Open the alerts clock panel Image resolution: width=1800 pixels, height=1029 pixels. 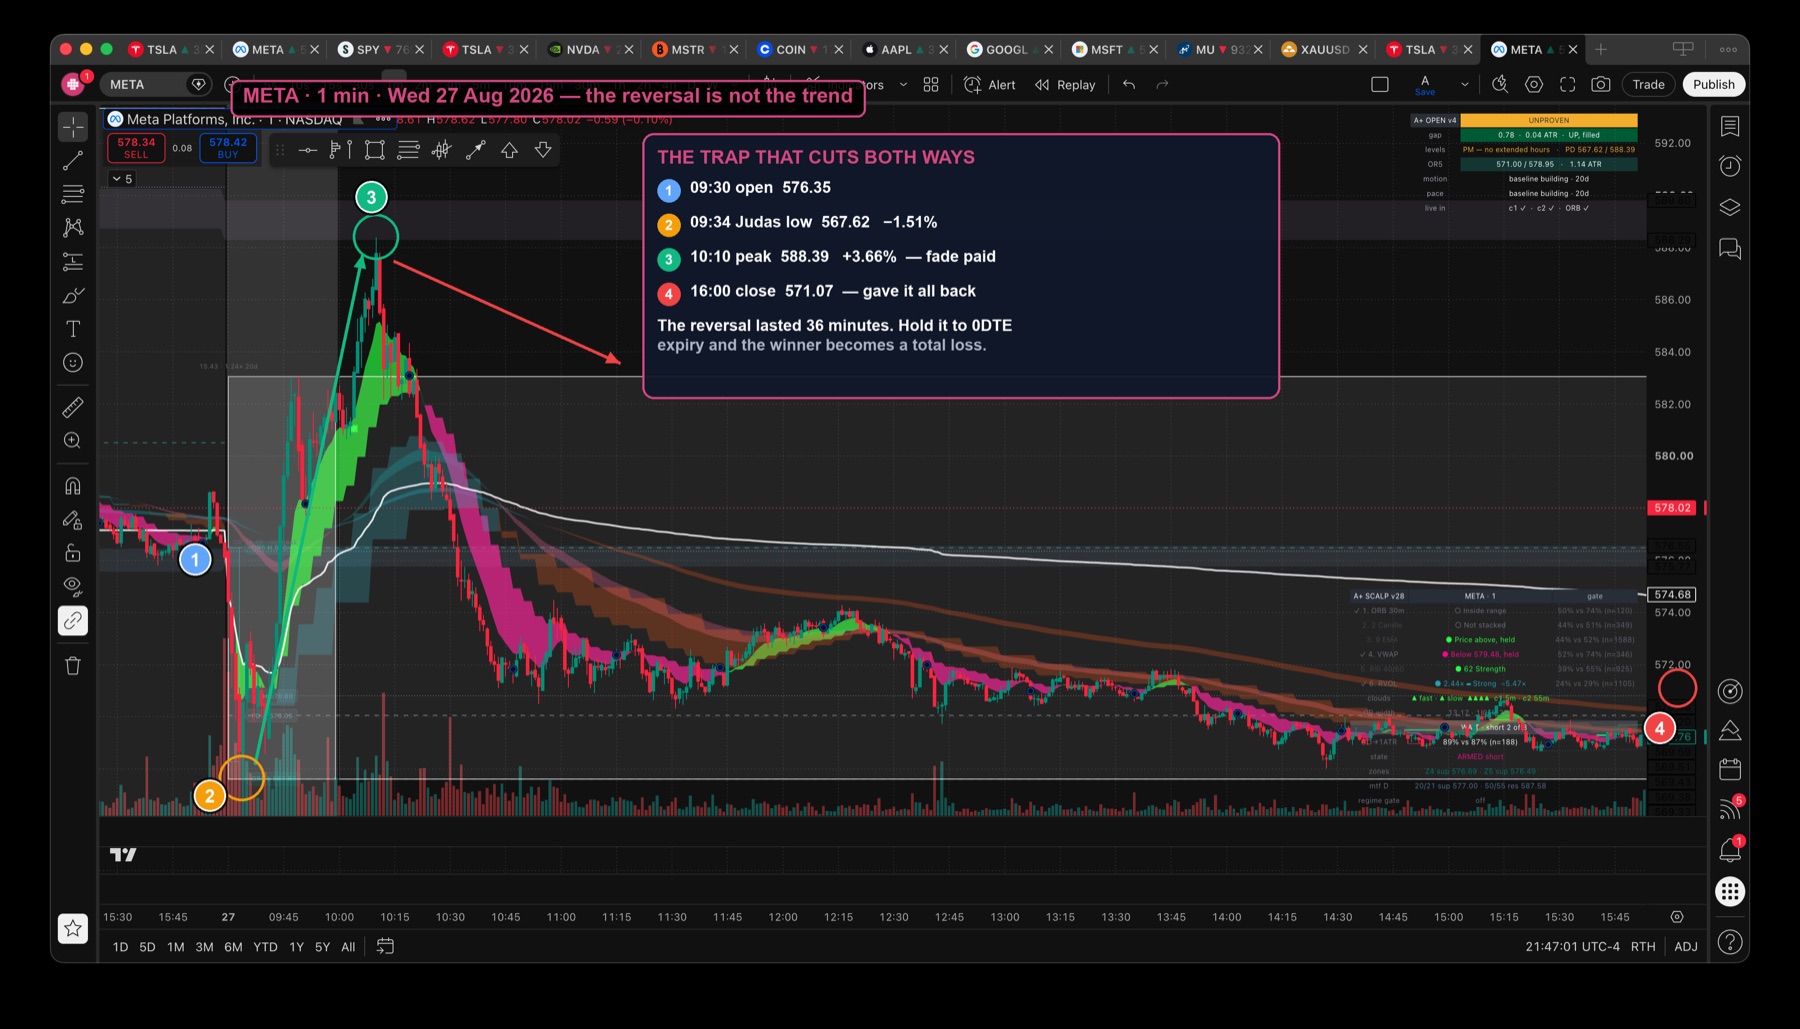[x=1730, y=166]
